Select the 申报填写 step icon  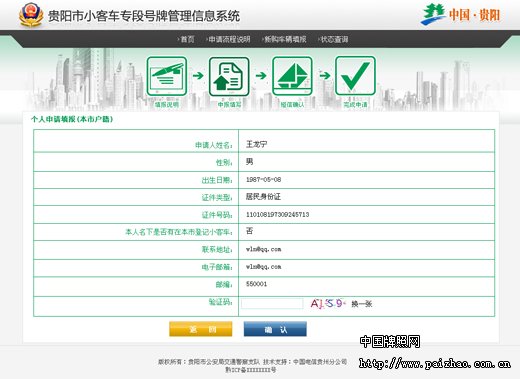tap(229, 76)
